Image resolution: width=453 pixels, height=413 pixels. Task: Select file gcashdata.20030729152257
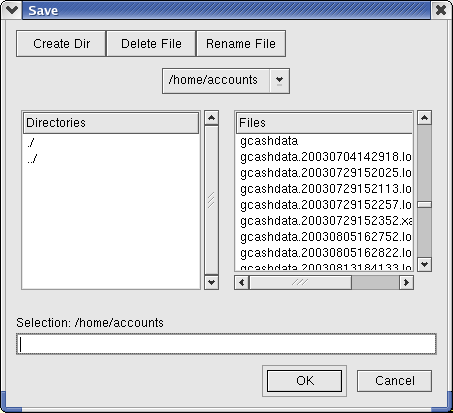click(x=324, y=204)
